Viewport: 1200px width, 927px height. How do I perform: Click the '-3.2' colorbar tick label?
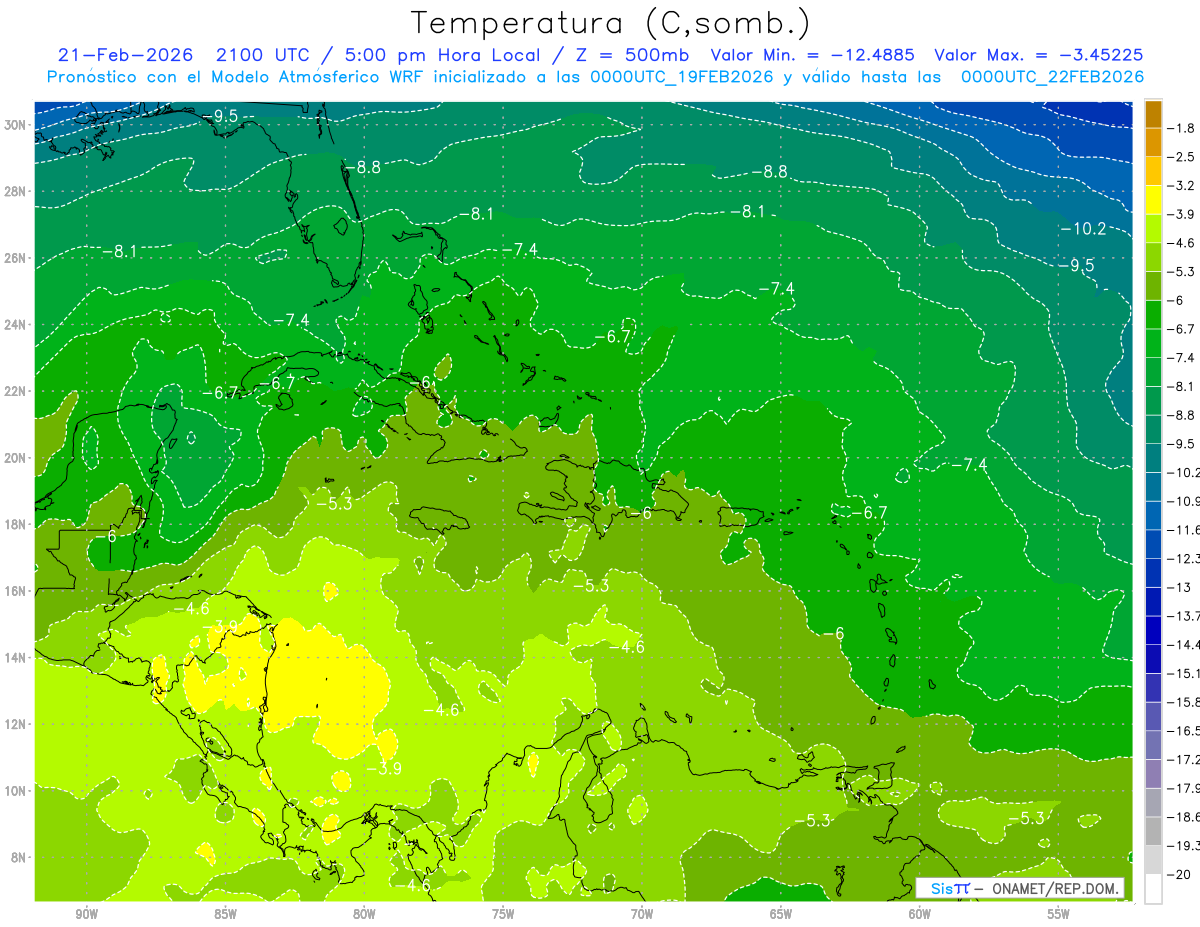coord(1181,186)
